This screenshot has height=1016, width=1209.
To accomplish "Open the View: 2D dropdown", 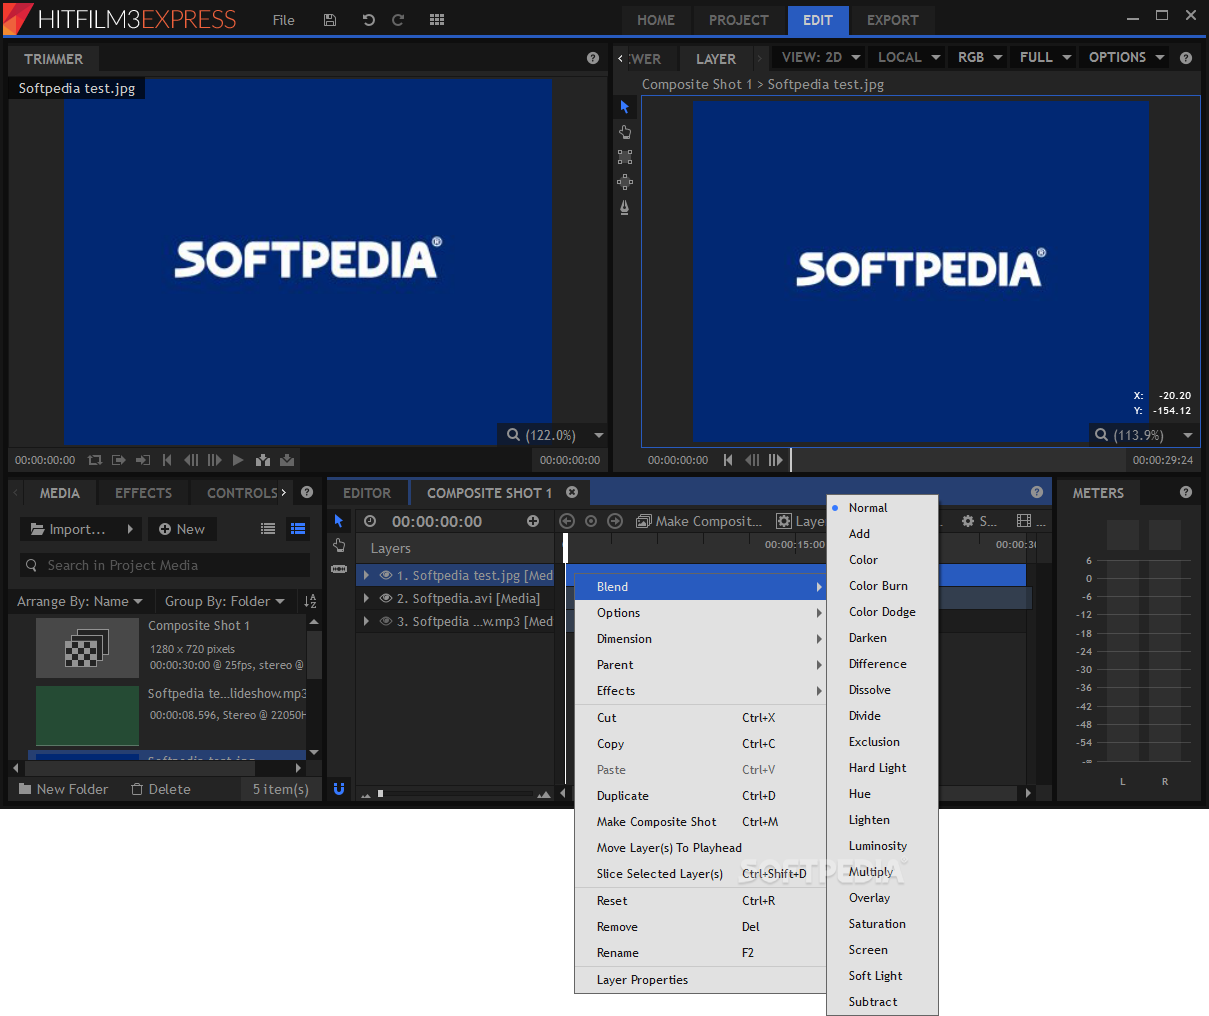I will [x=821, y=57].
